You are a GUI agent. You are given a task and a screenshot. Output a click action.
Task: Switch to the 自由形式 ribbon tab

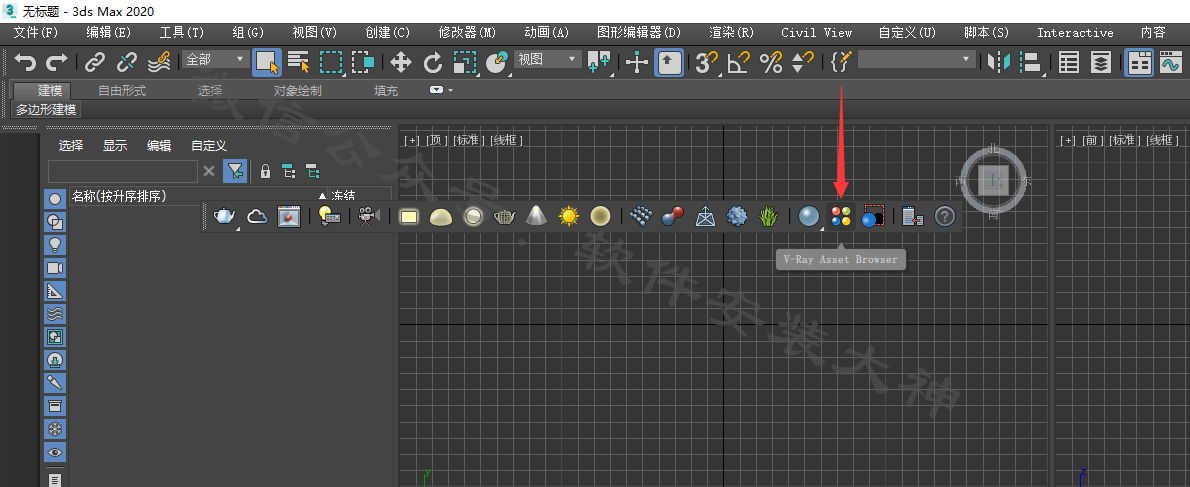coord(122,90)
